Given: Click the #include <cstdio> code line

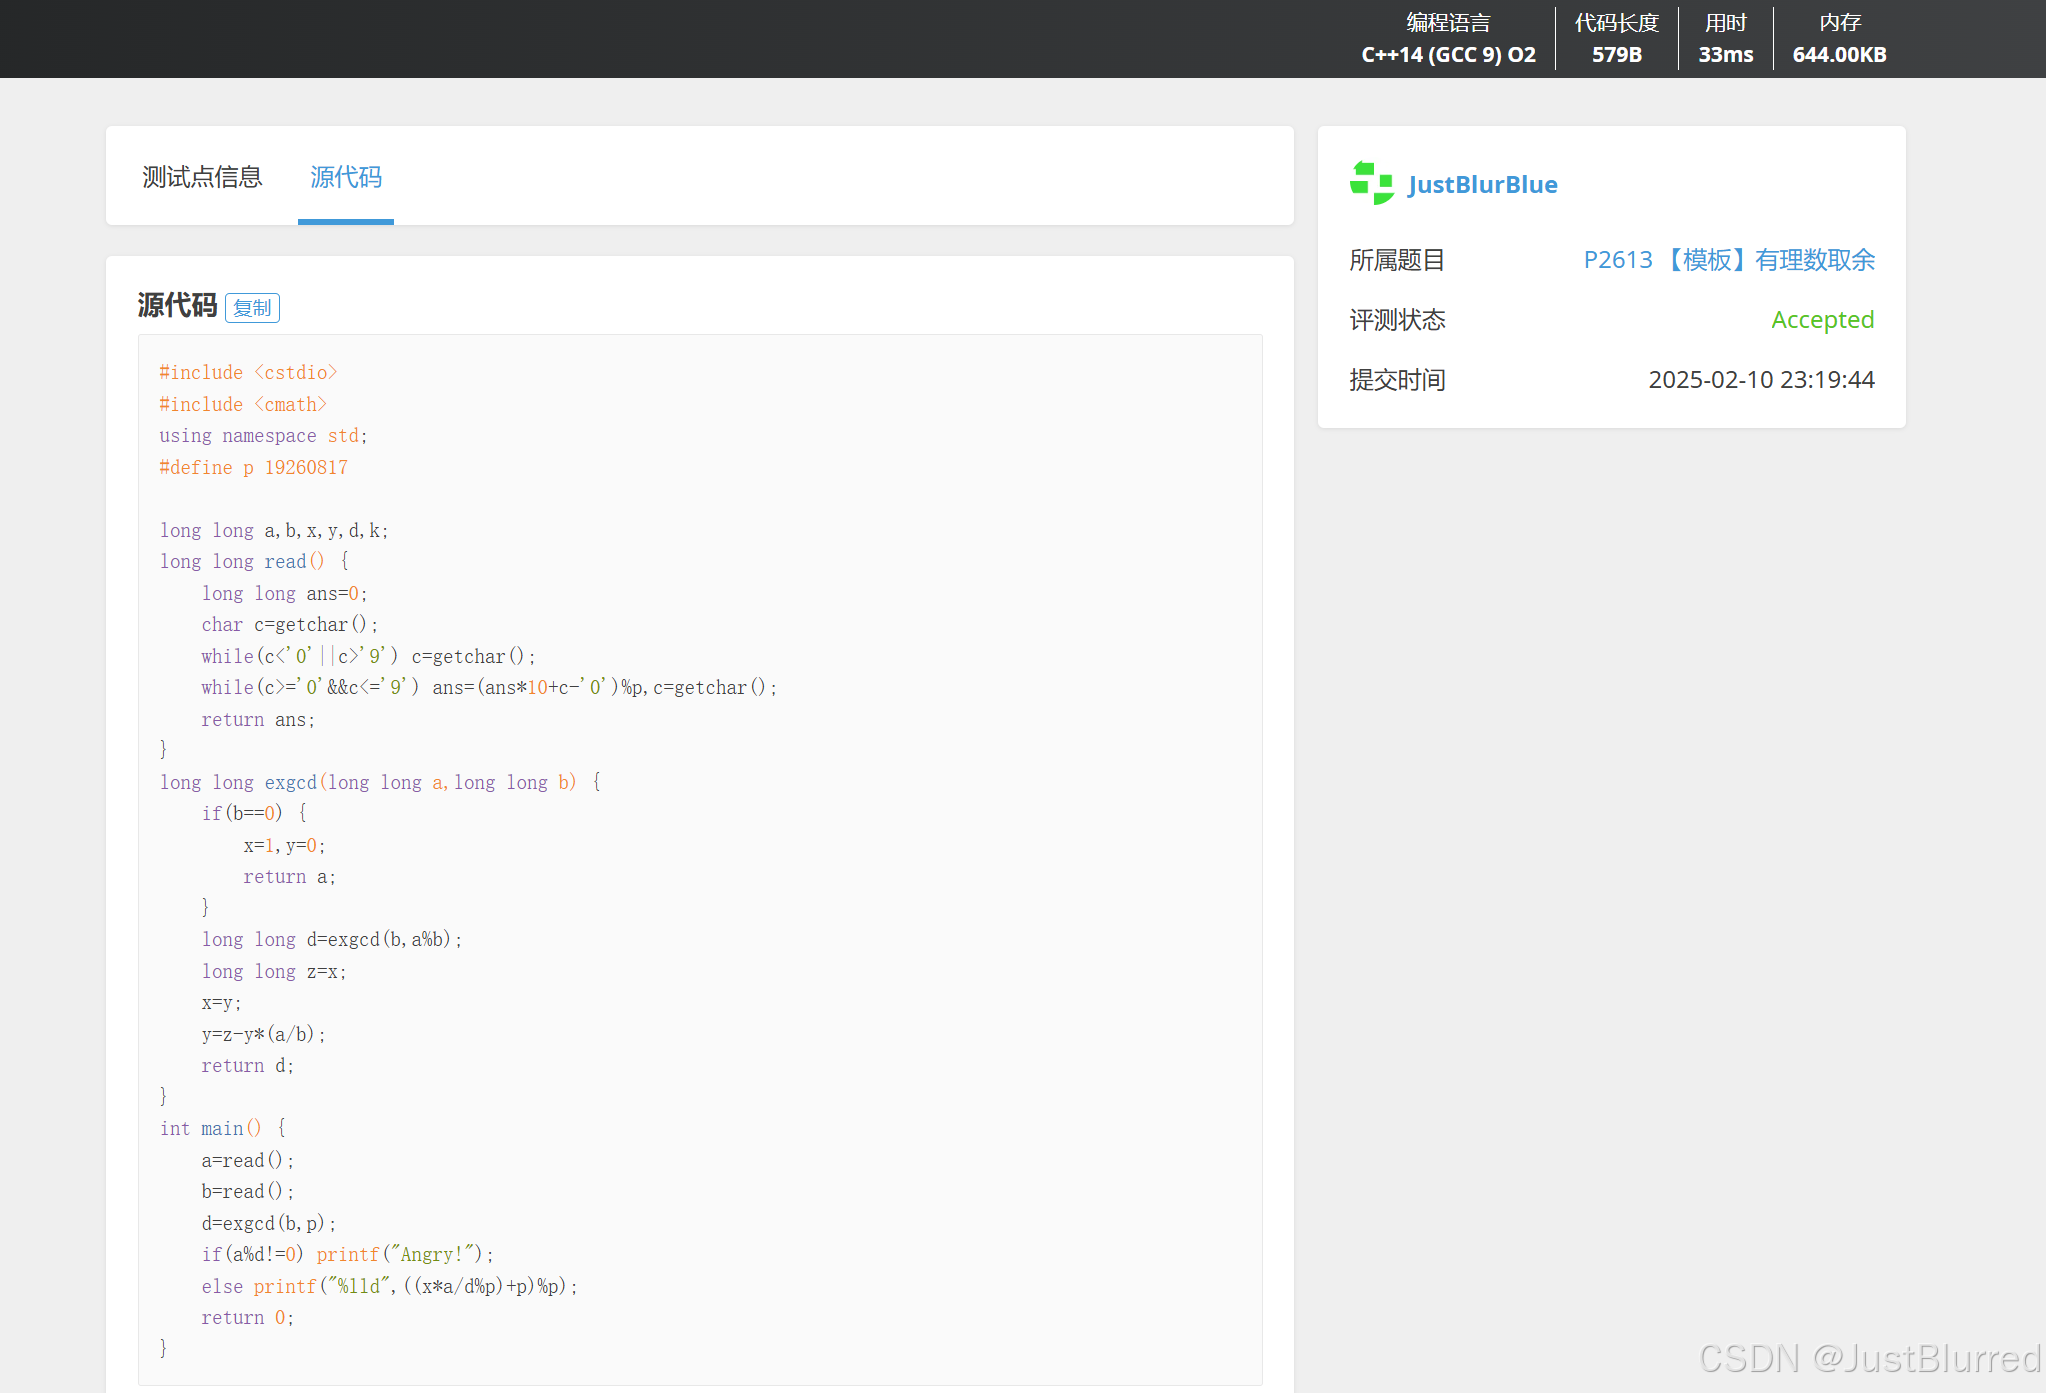Looking at the screenshot, I should tap(248, 372).
